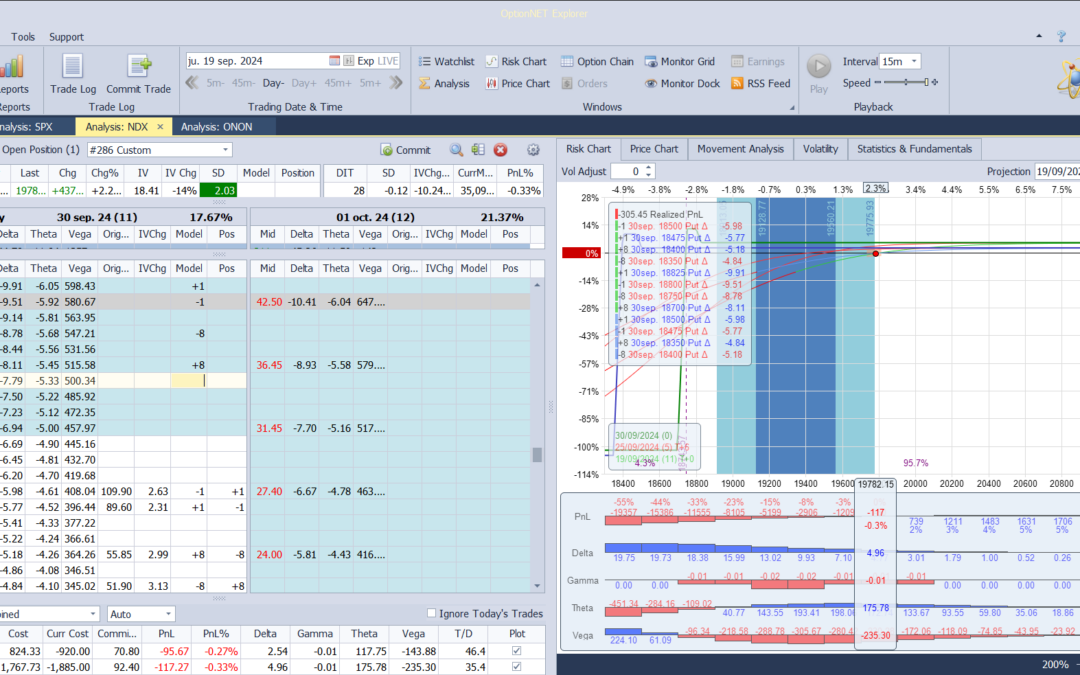Click the Excel export icon beside Commit
The image size is (1080, 675).
(x=478, y=149)
